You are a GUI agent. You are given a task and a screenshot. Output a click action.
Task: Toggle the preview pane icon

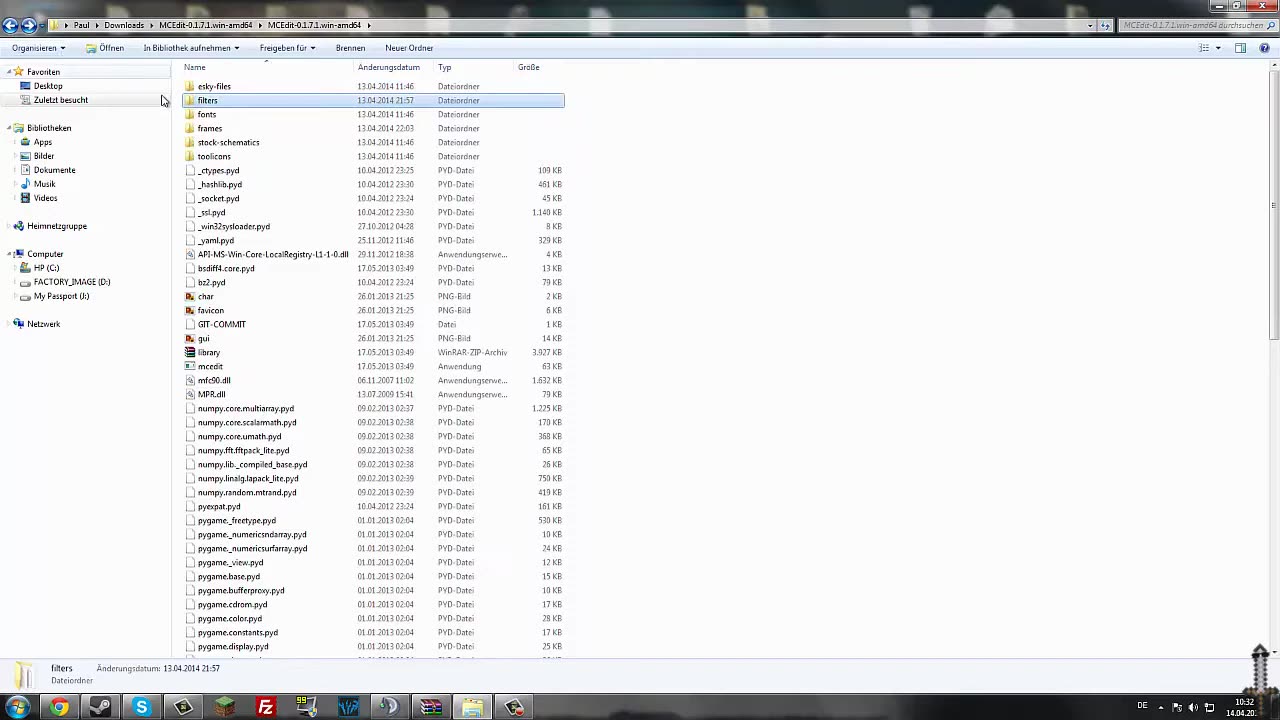1240,48
